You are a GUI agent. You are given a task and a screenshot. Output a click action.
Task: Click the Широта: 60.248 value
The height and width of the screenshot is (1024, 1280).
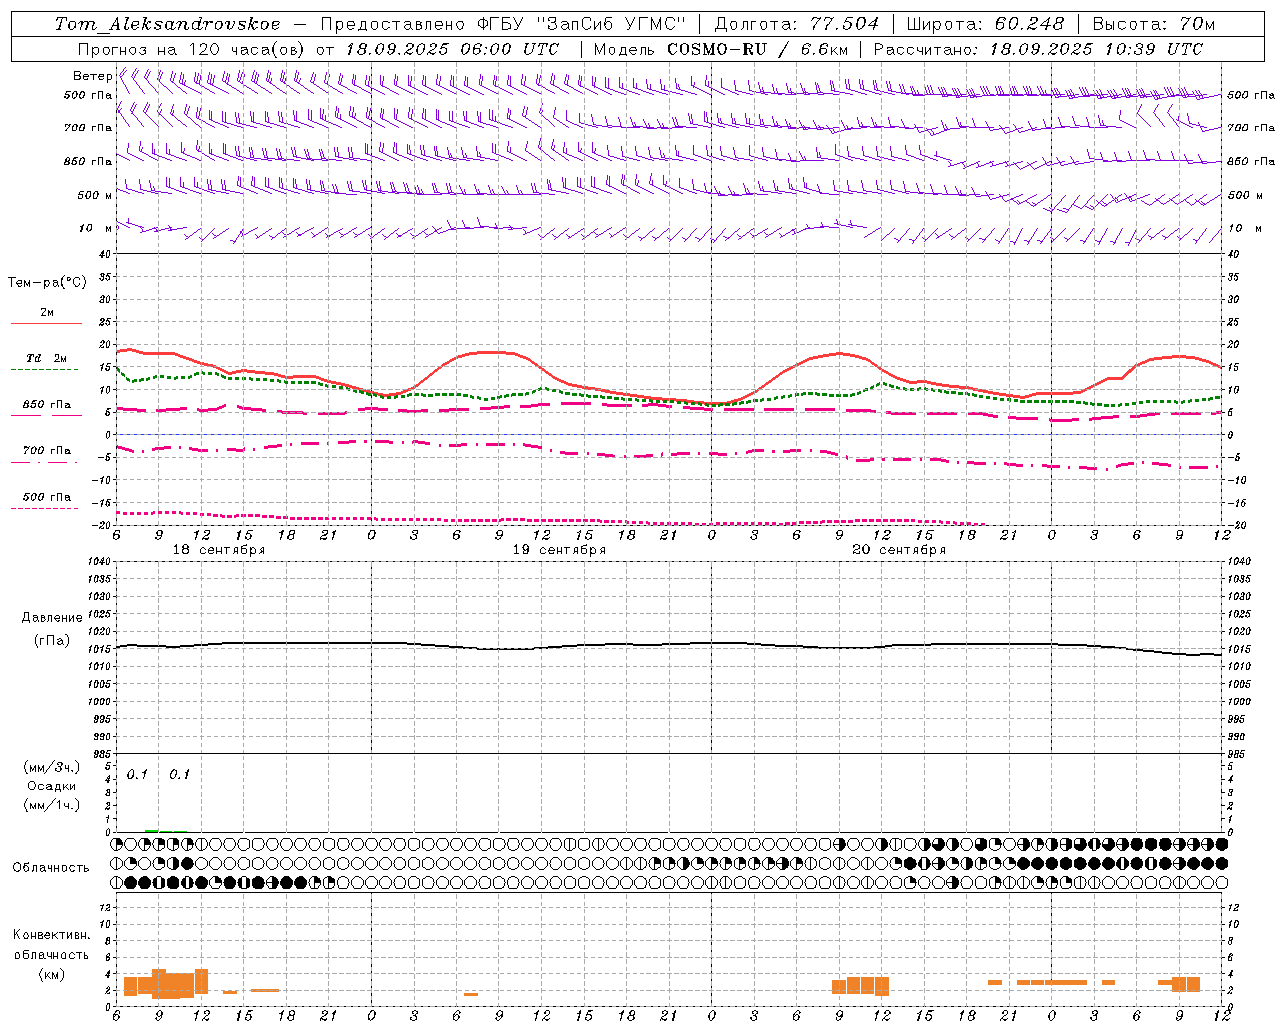click(985, 24)
